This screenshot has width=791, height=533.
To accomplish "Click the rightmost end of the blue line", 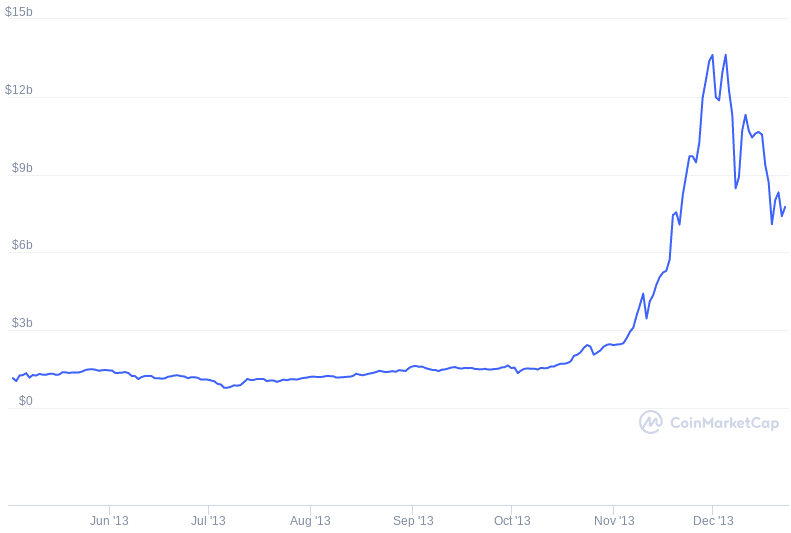I will coord(785,207).
